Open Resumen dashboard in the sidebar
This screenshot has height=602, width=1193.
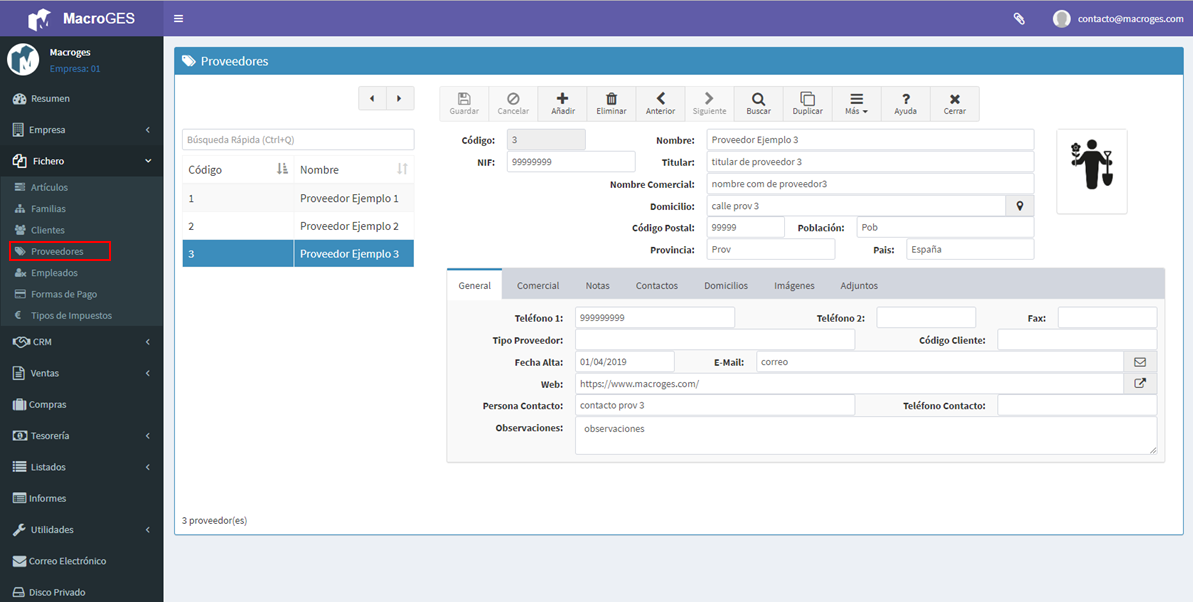tap(81, 98)
